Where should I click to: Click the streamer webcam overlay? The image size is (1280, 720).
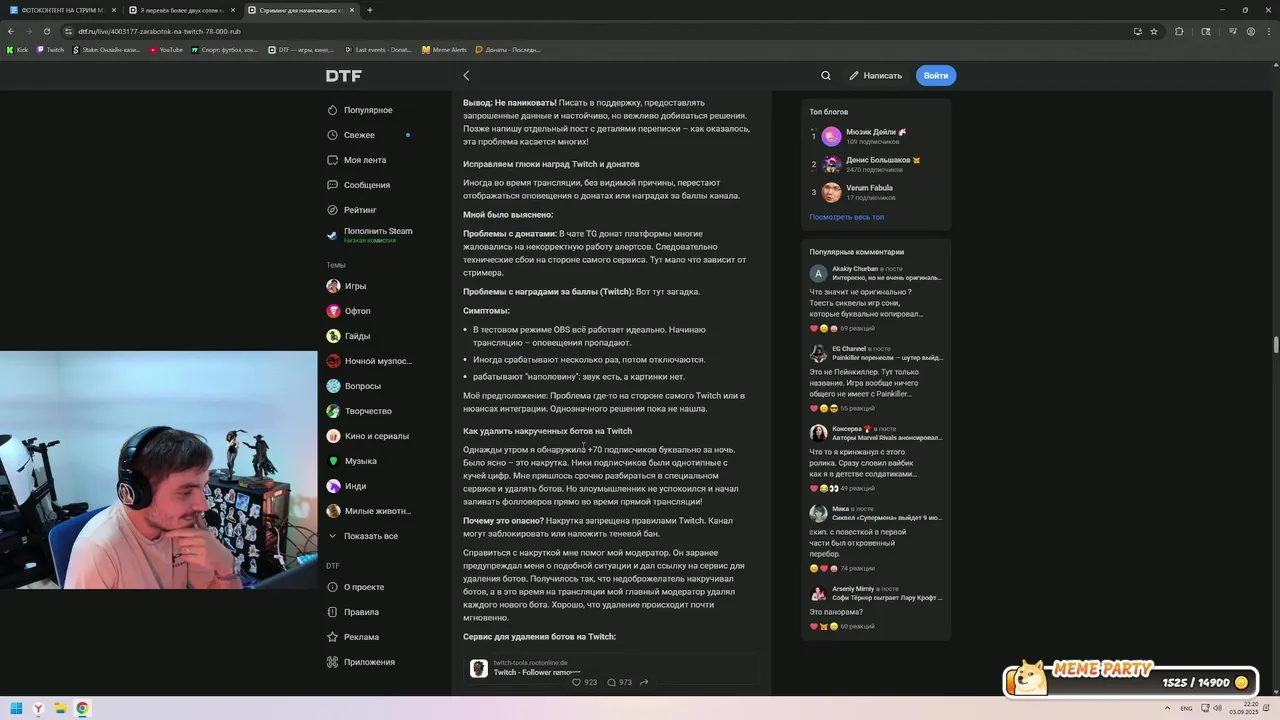click(x=159, y=470)
